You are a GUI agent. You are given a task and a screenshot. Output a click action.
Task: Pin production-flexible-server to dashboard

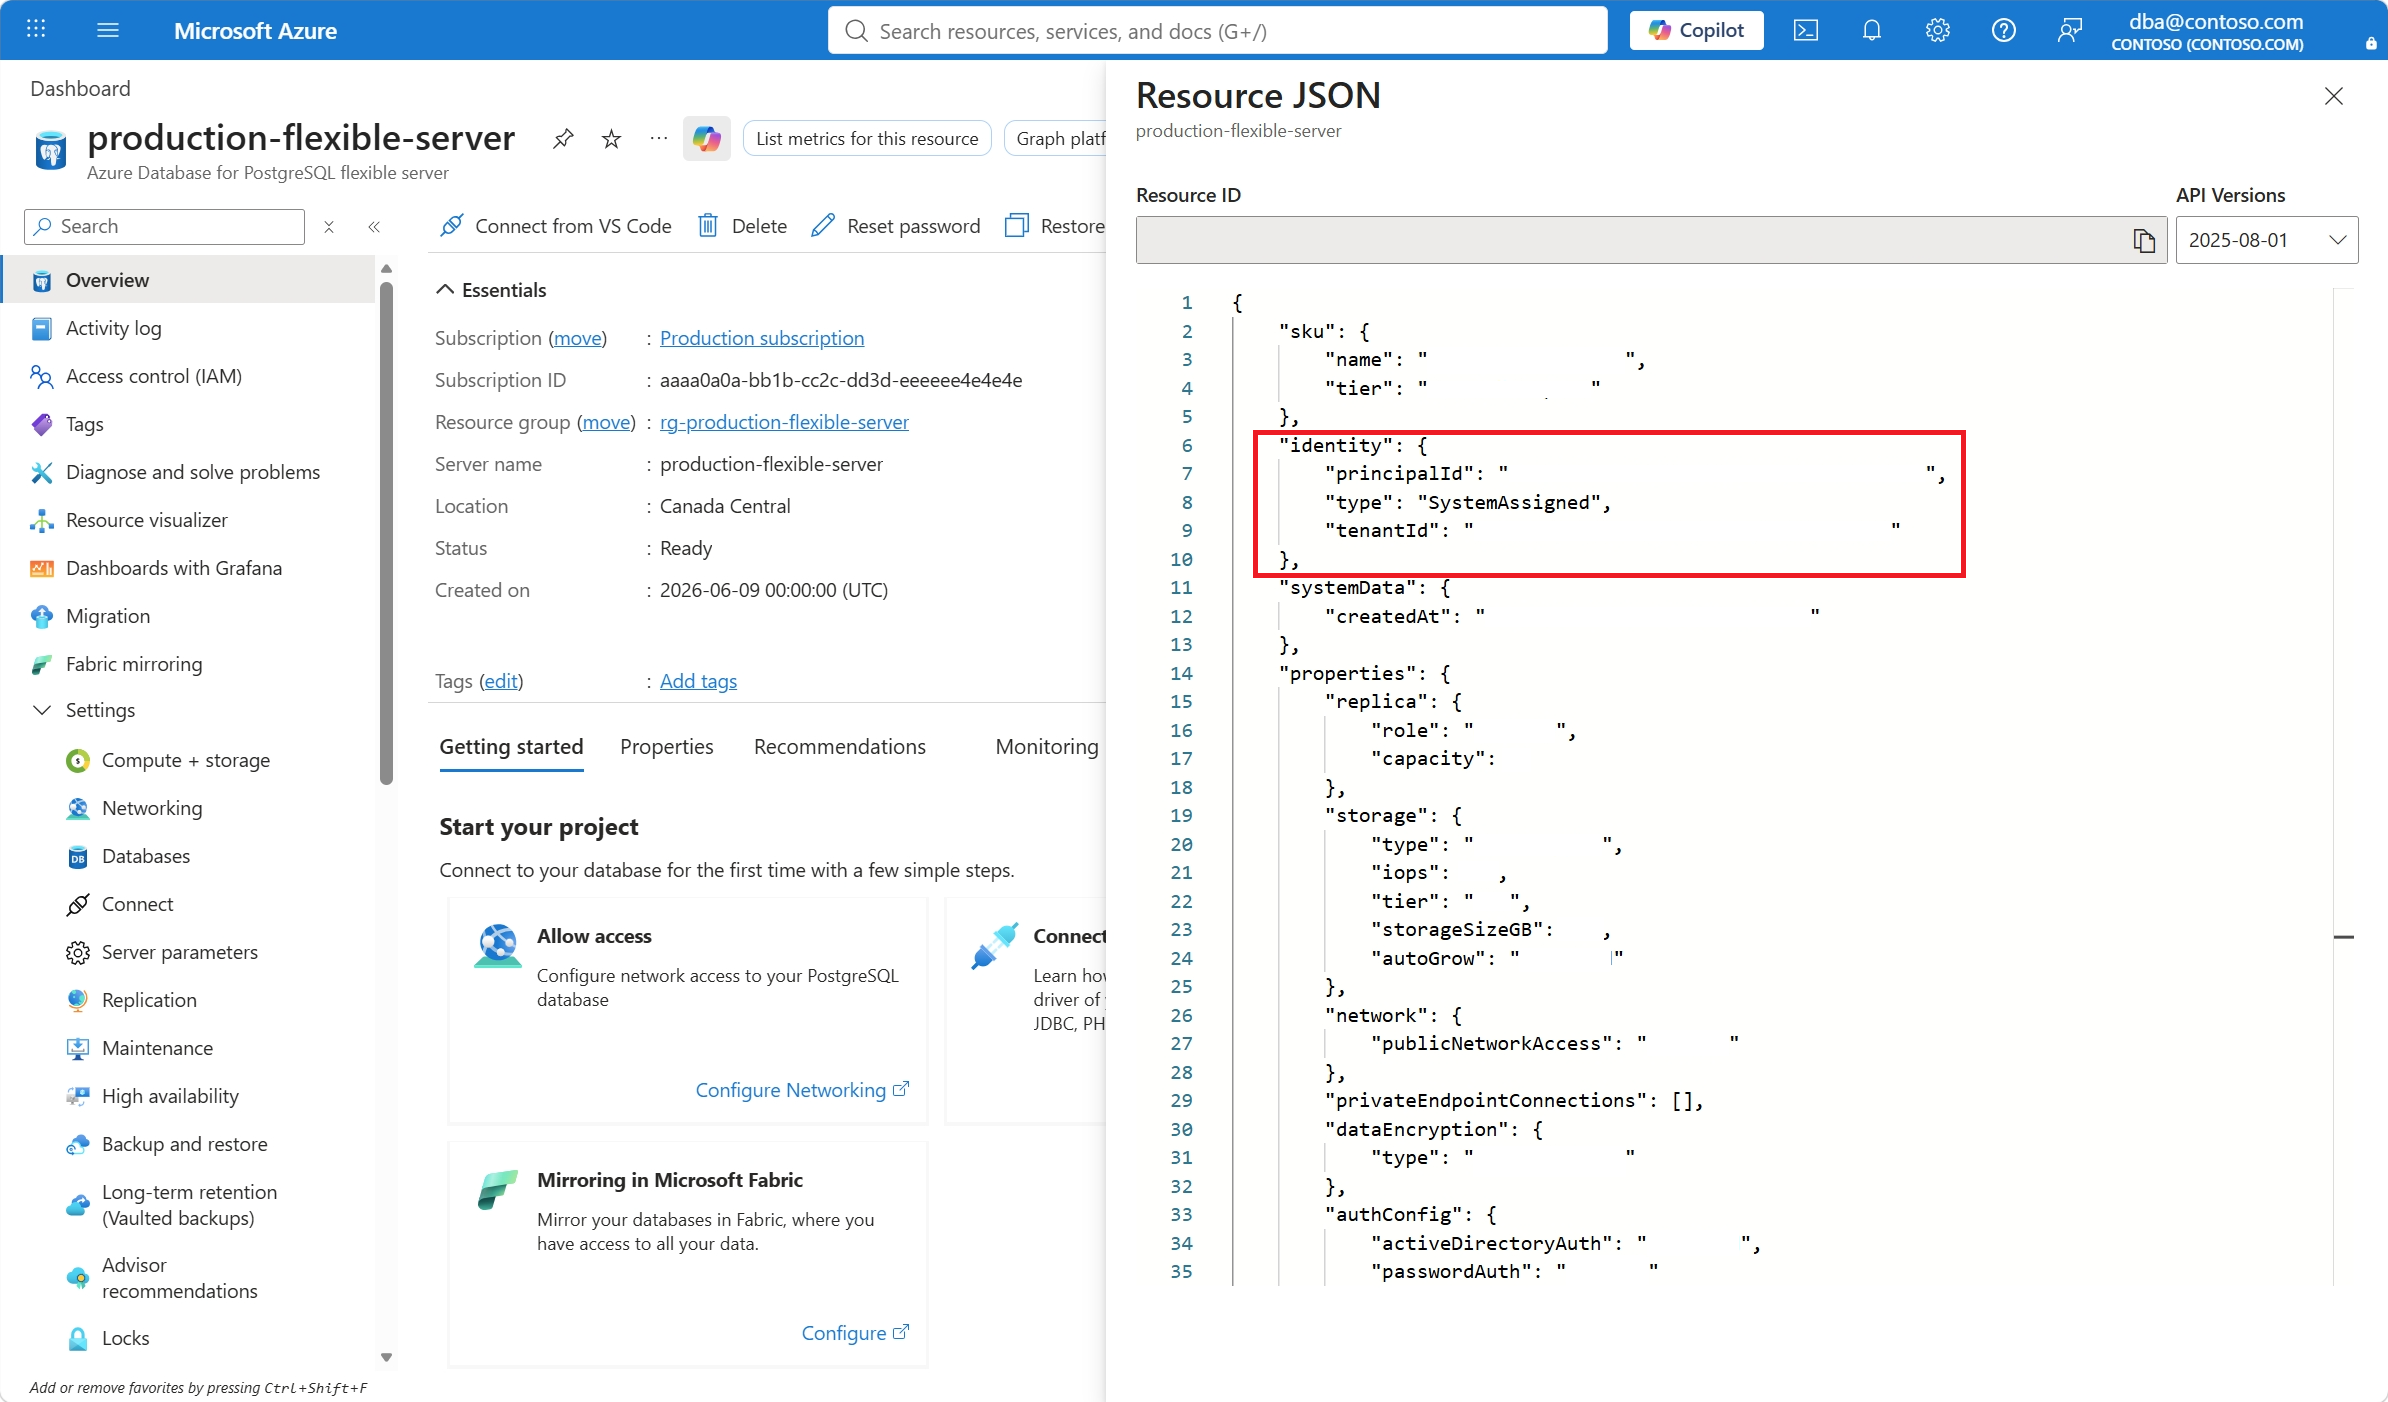[x=563, y=138]
